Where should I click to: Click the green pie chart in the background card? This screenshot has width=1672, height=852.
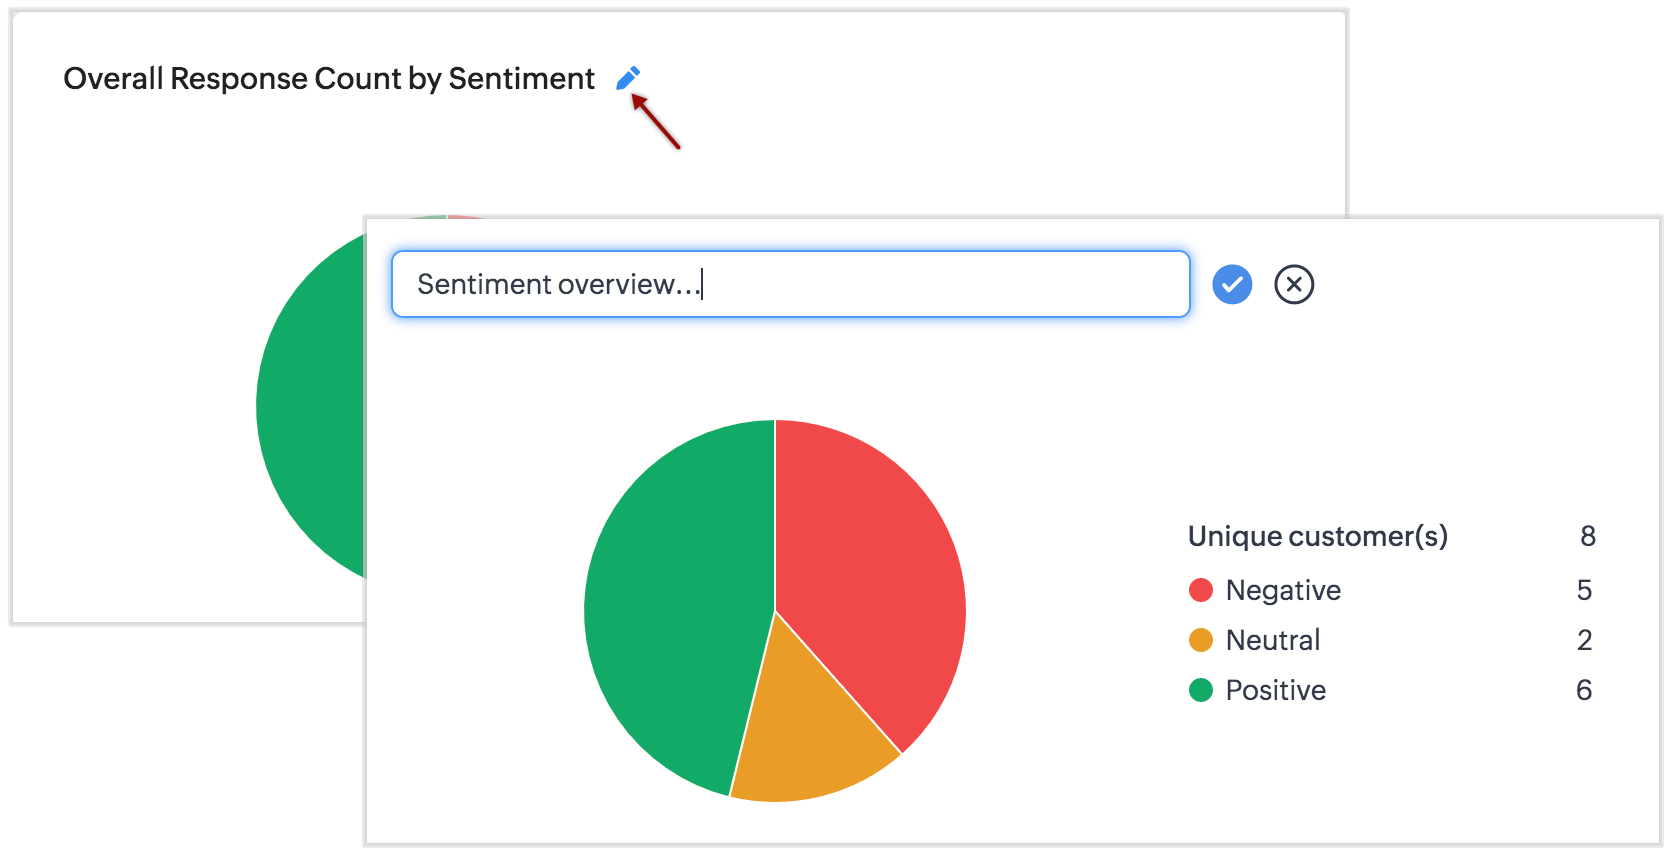coord(310,410)
